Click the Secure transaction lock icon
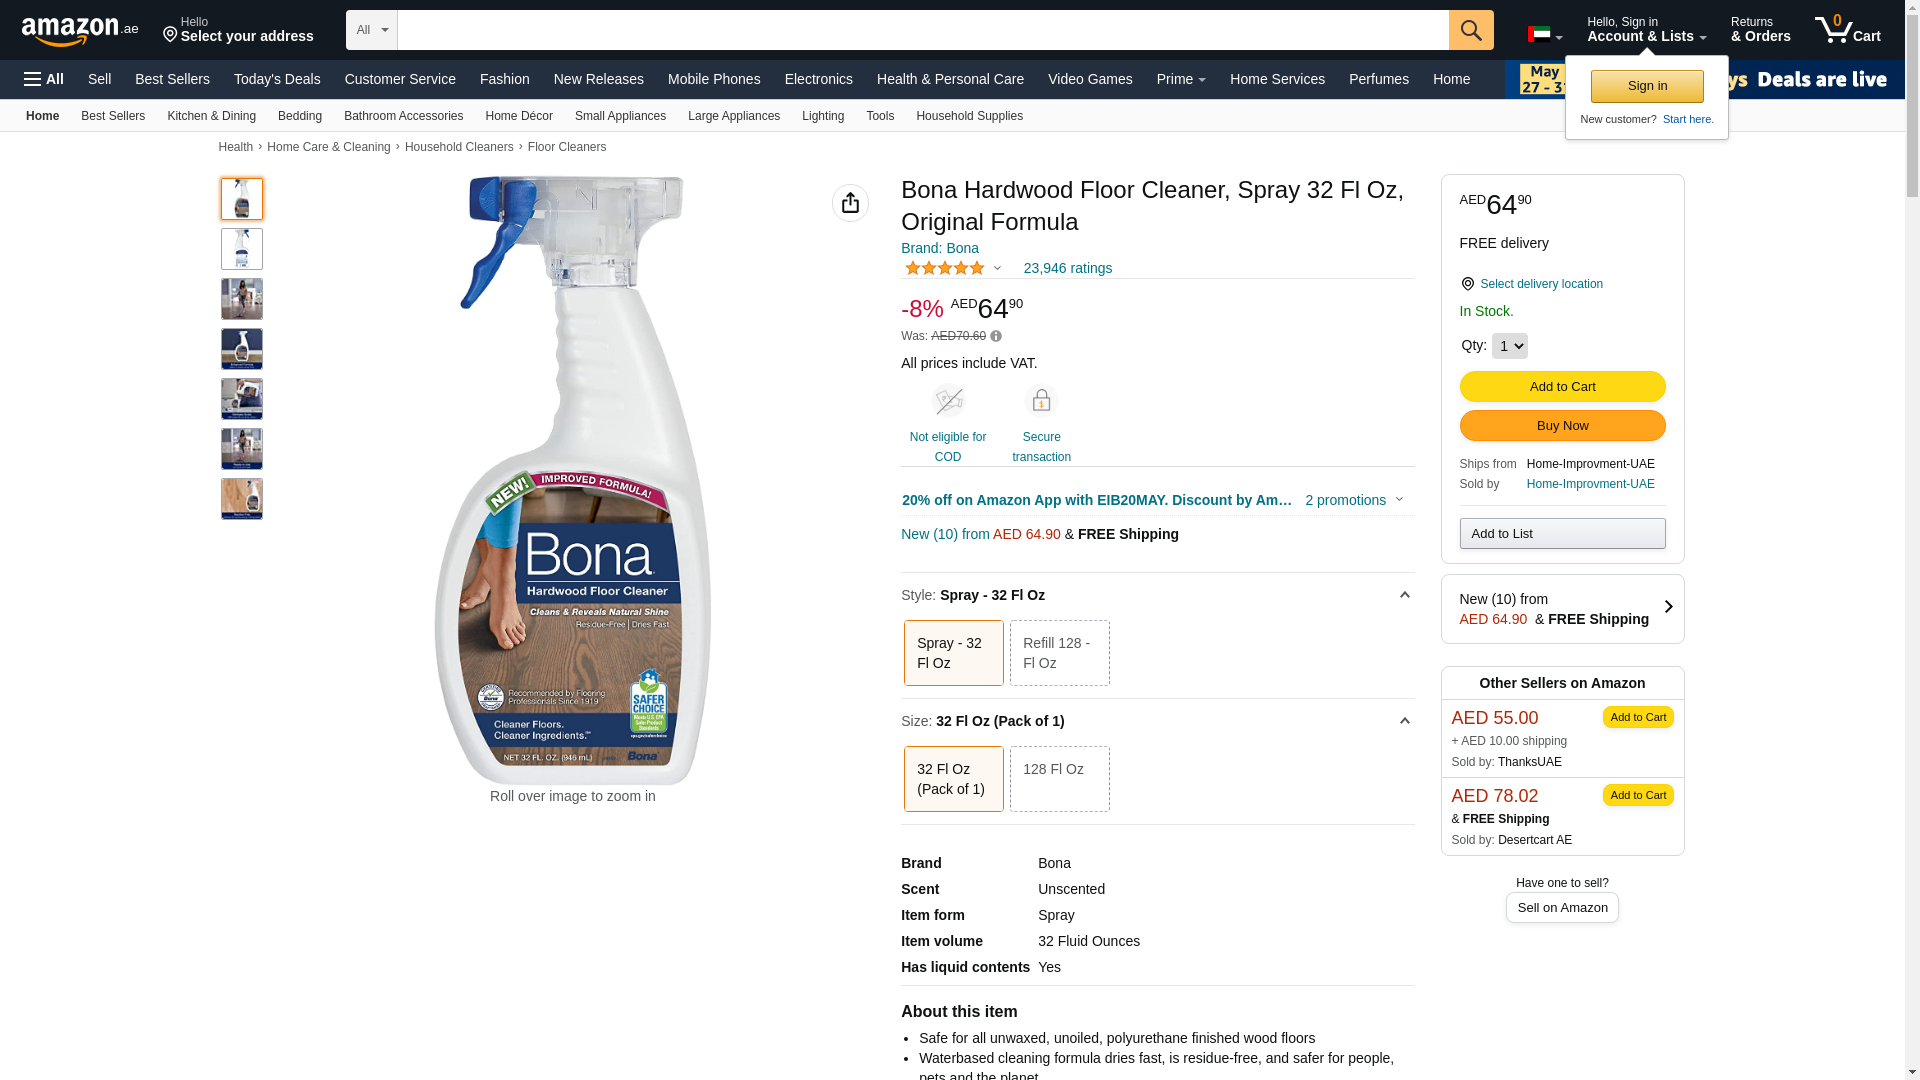Viewport: 1920px width, 1080px height. point(1041,401)
